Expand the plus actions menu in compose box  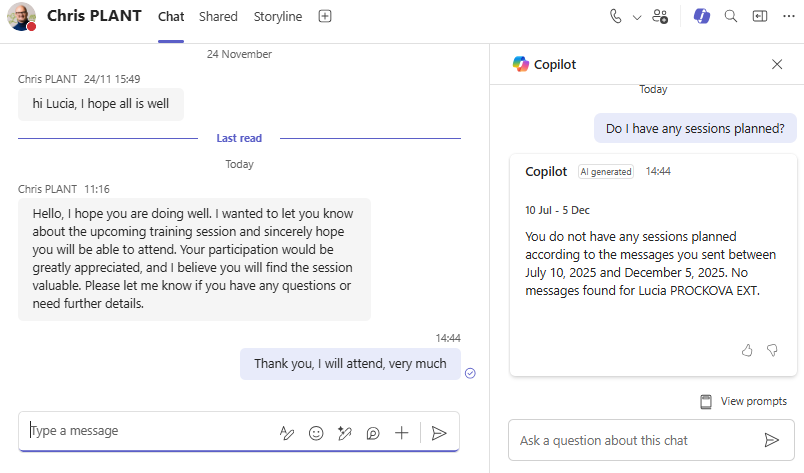click(x=402, y=433)
